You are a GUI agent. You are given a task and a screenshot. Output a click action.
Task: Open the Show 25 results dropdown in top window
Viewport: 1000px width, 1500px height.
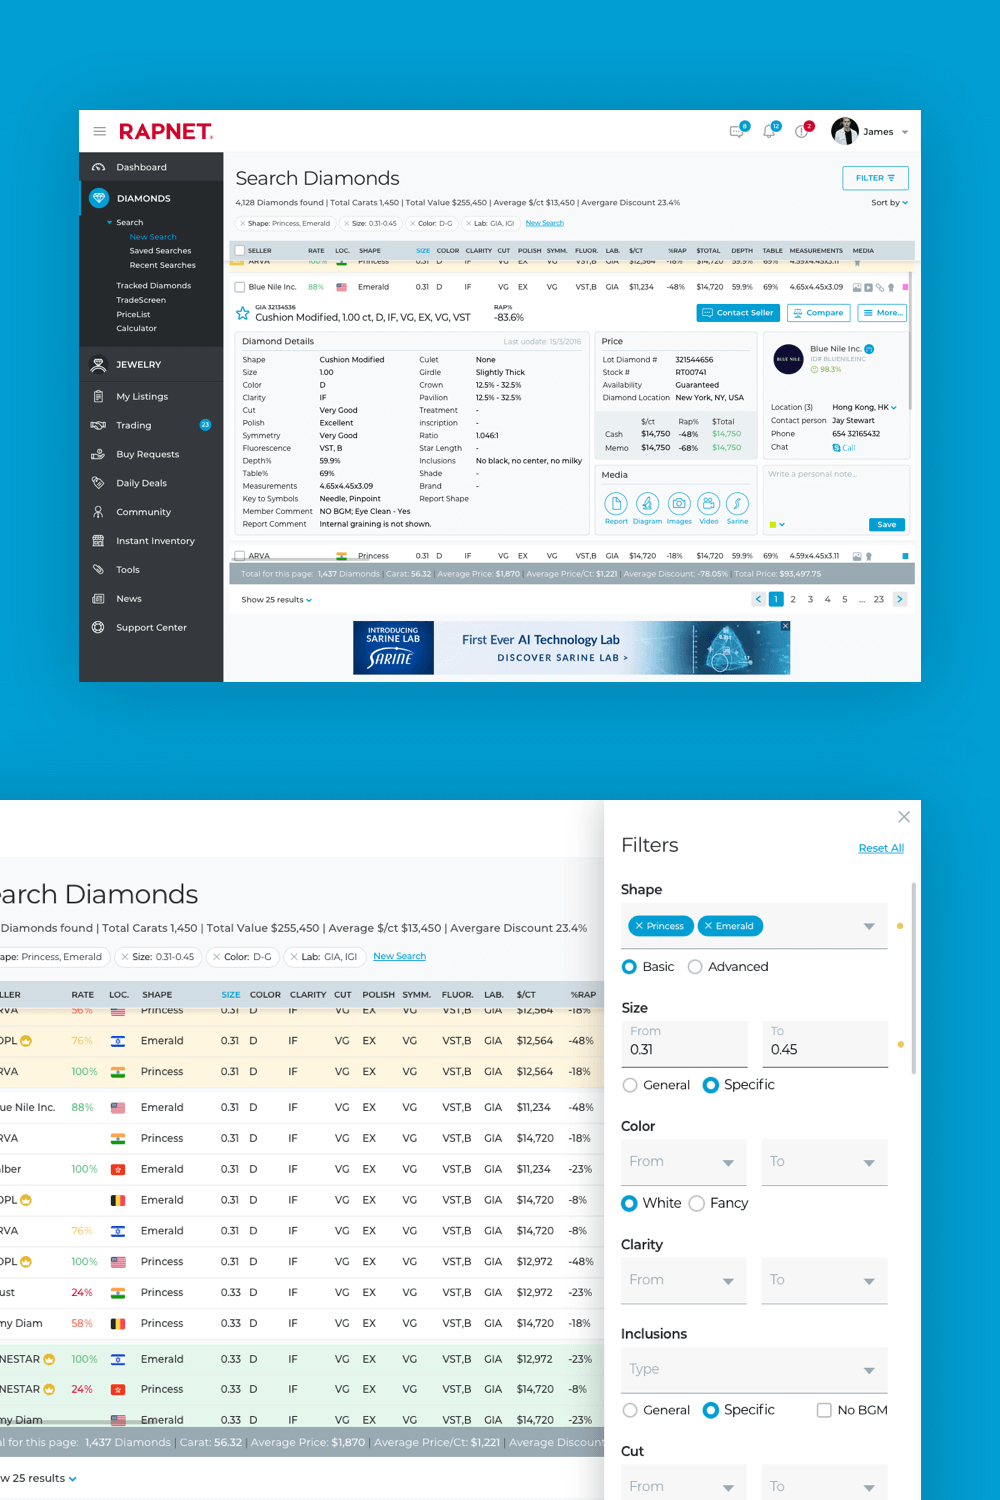pyautogui.click(x=277, y=600)
